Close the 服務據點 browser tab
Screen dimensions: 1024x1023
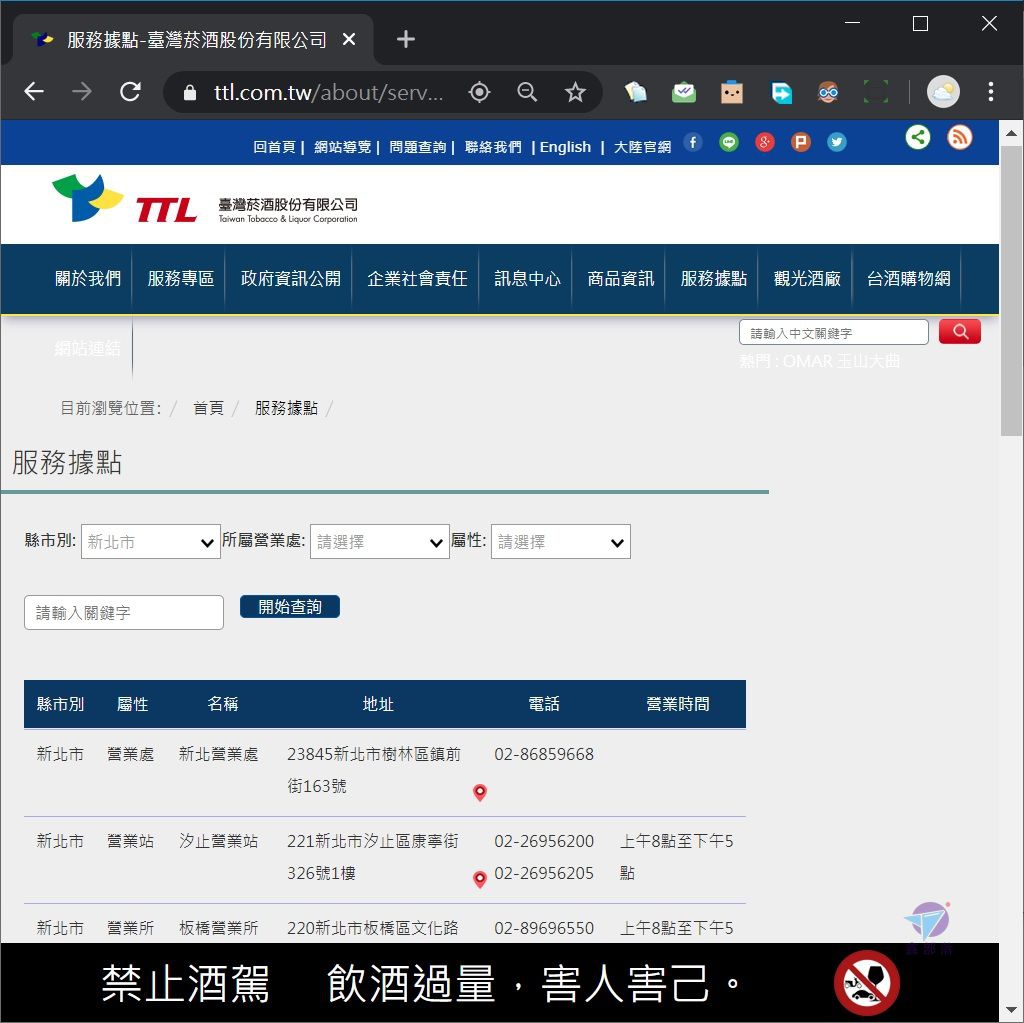[349, 39]
